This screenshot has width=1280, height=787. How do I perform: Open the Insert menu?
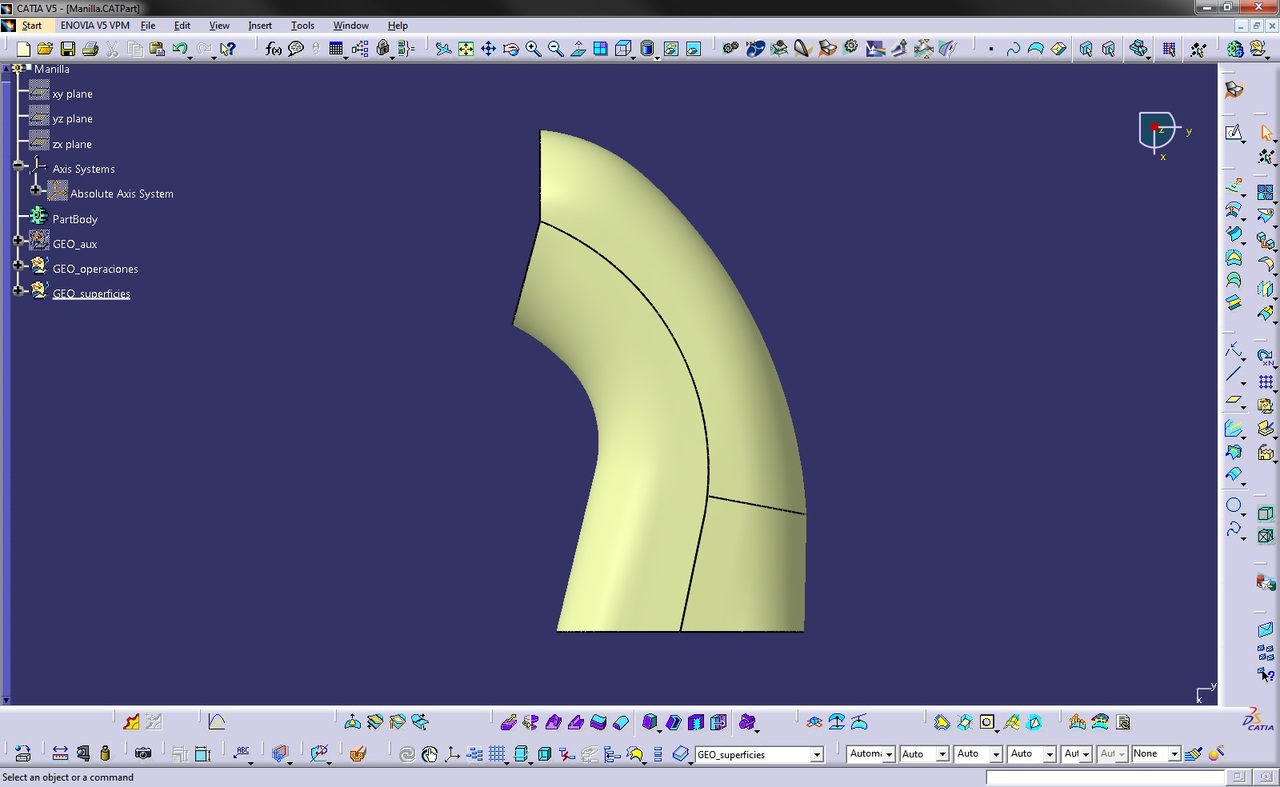click(x=260, y=25)
